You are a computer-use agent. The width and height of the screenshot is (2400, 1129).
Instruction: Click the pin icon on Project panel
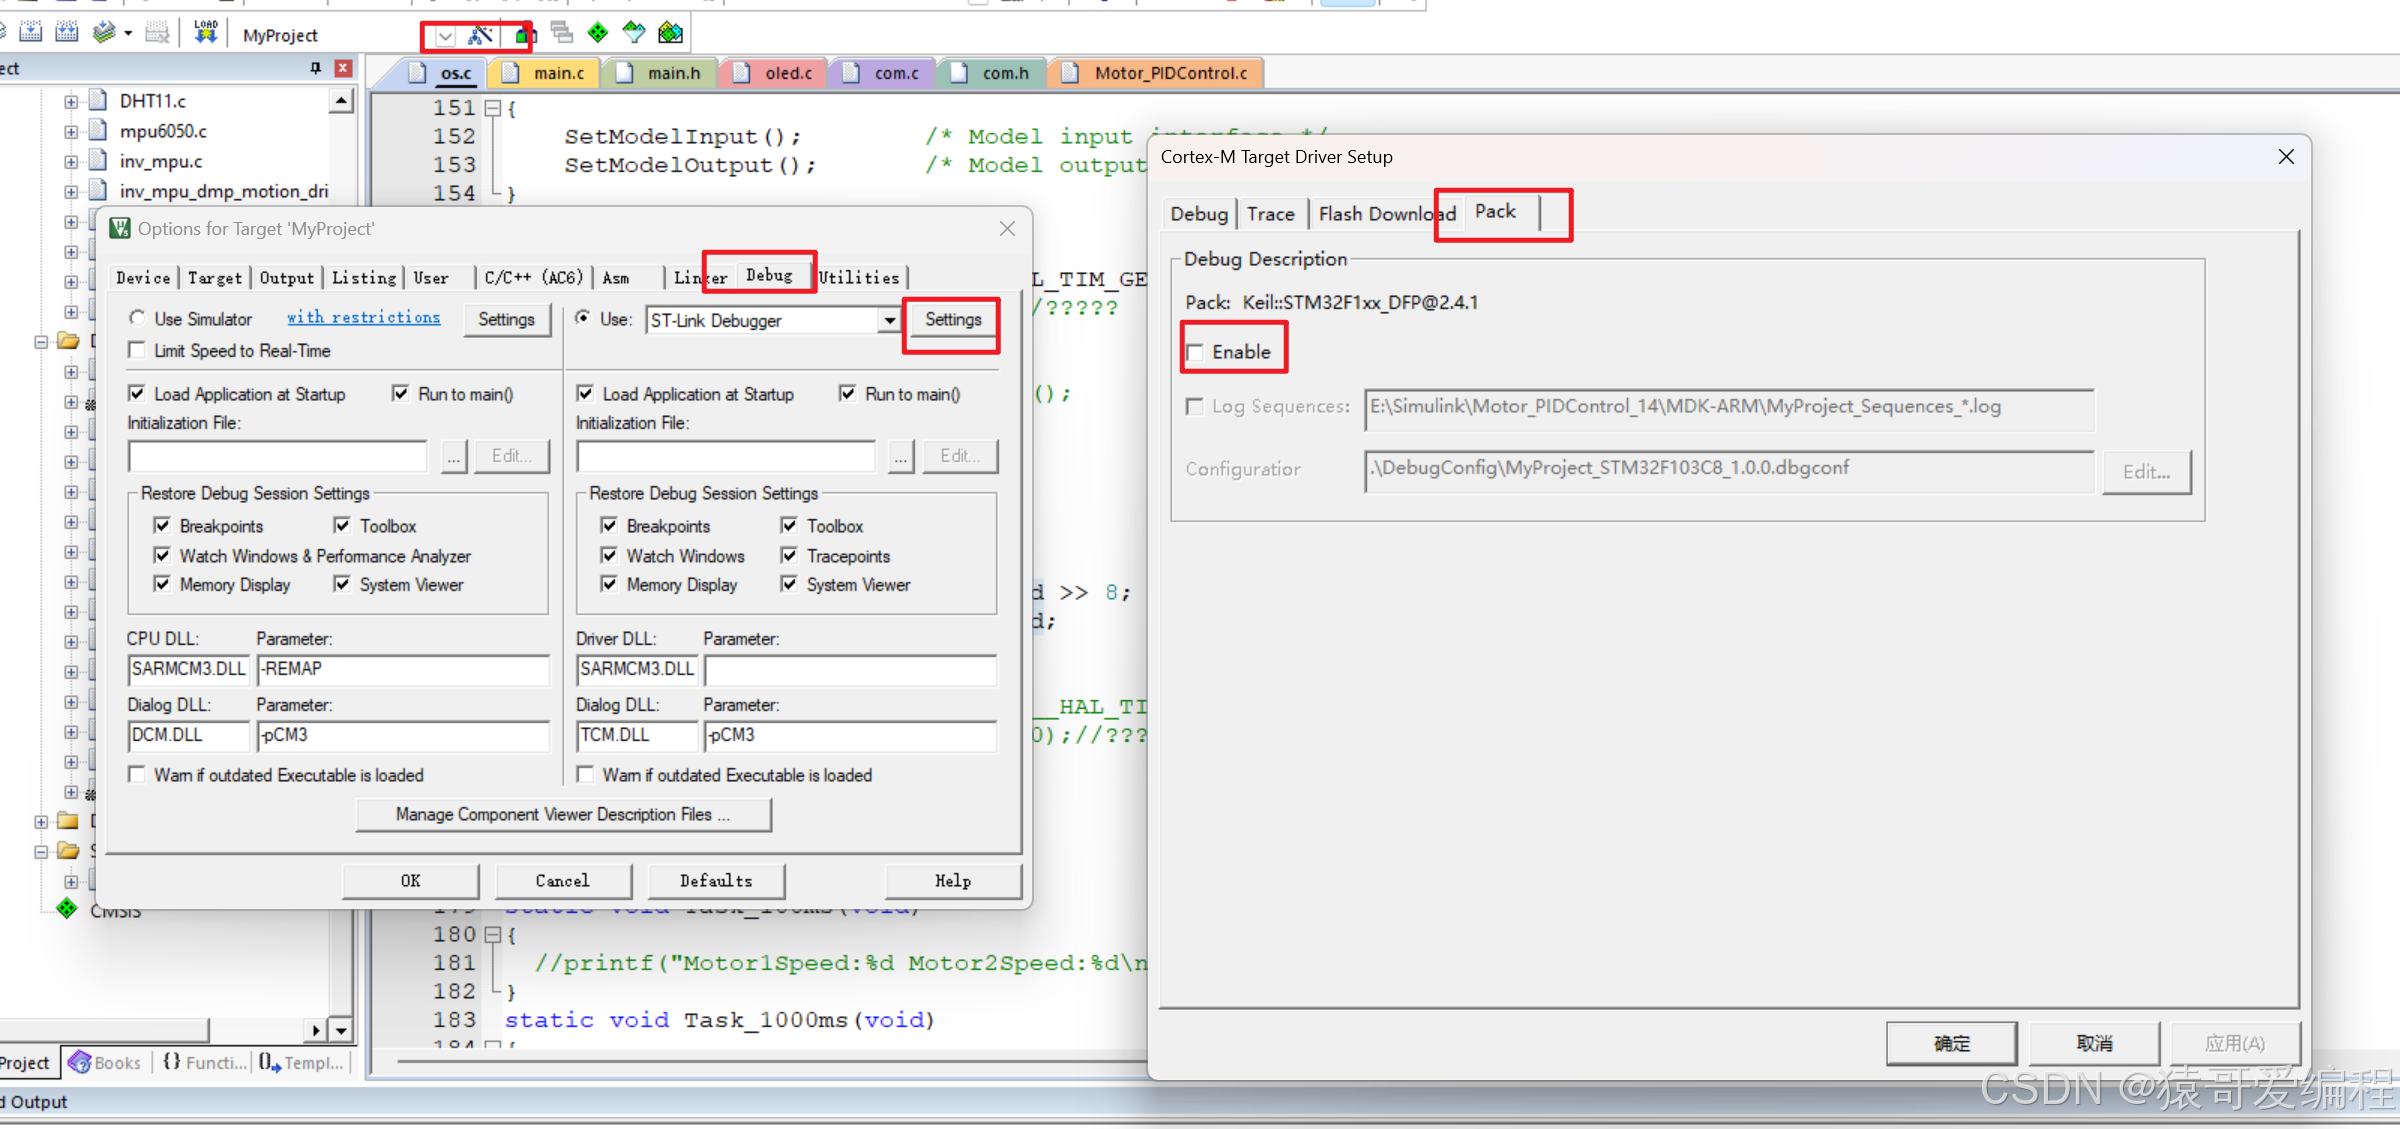(316, 68)
